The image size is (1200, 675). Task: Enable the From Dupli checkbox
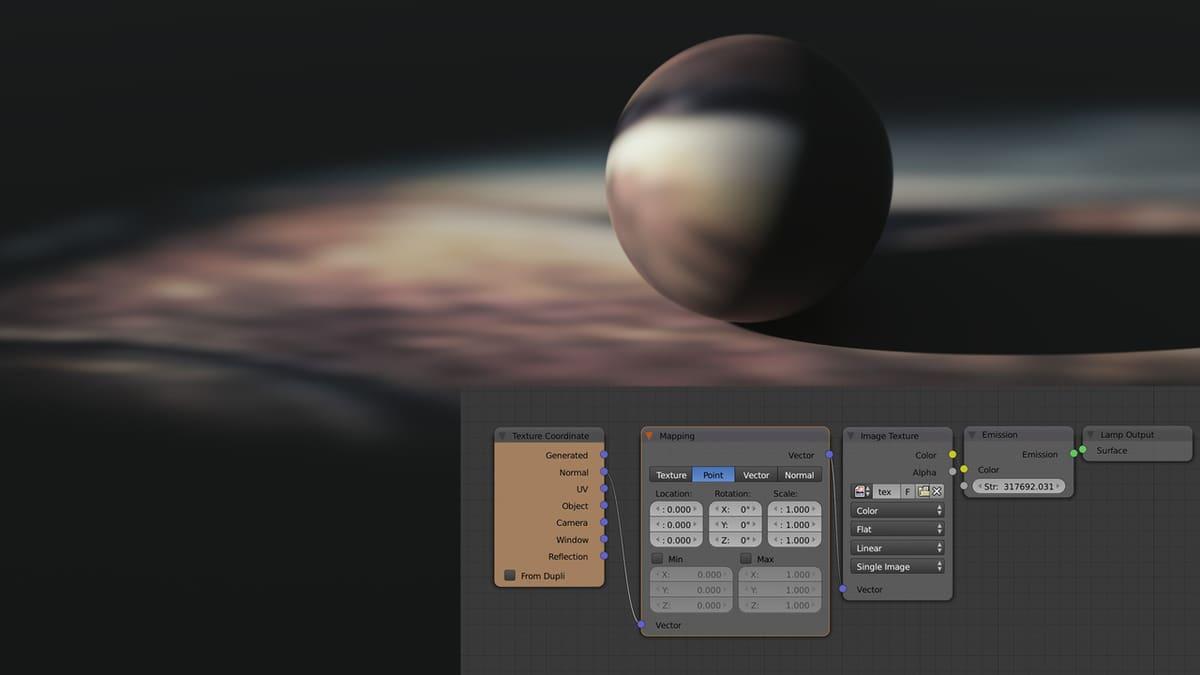[510, 576]
